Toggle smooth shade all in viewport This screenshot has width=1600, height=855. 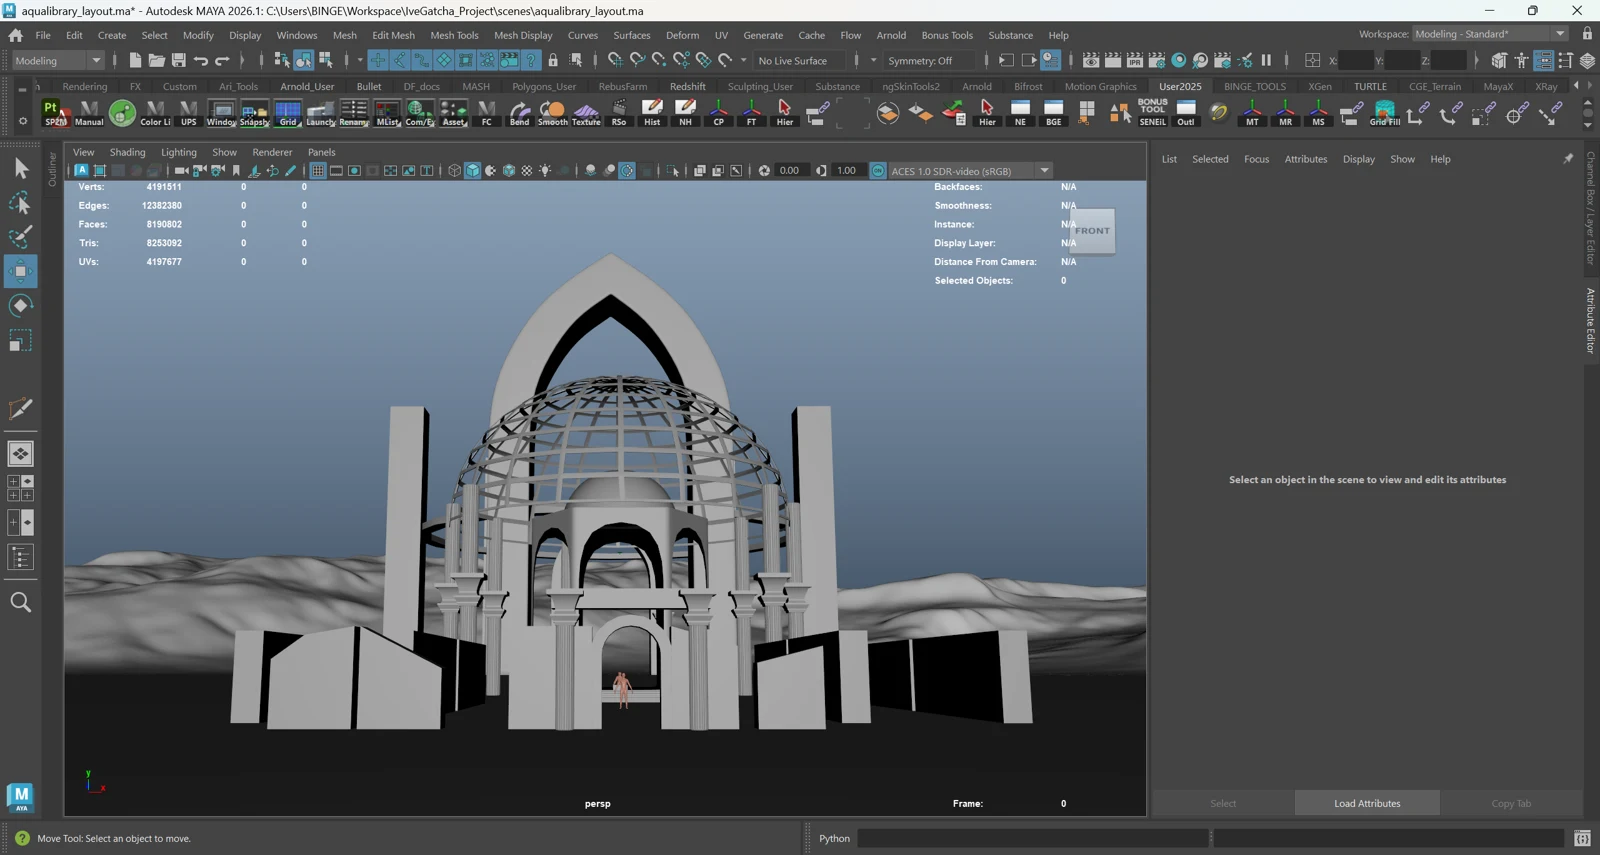473,171
